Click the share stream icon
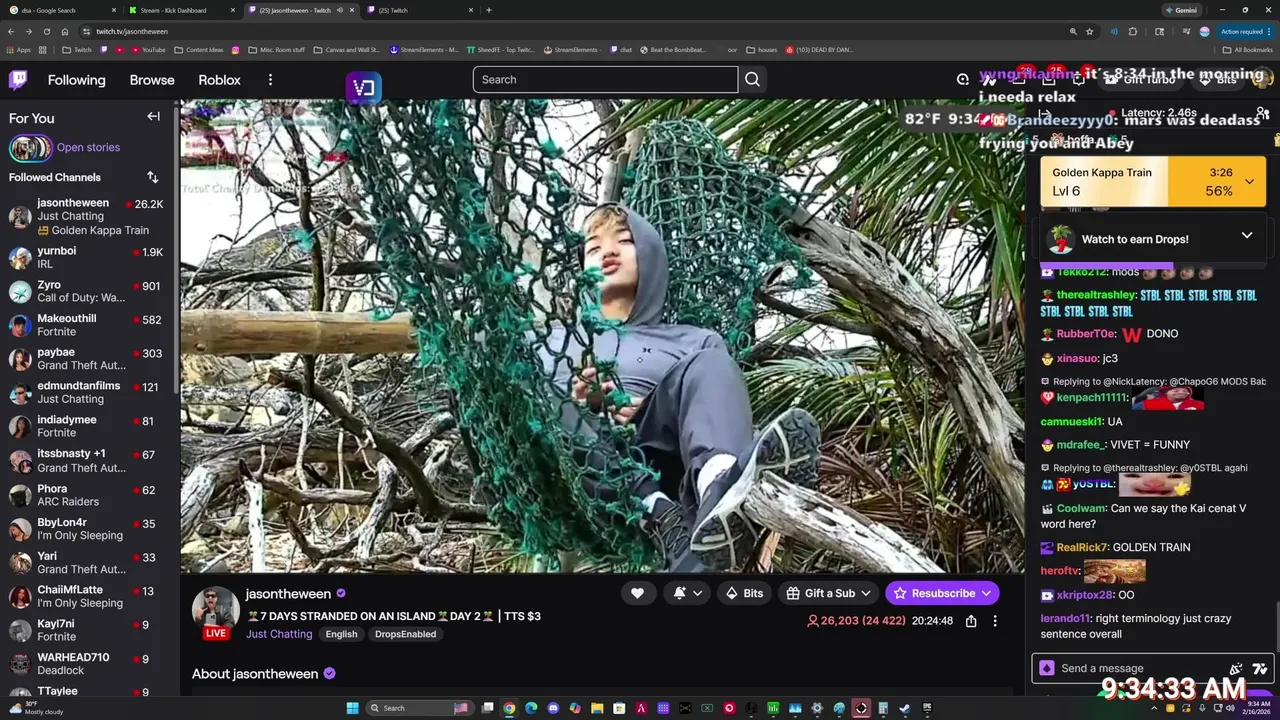1280x720 pixels. click(971, 621)
